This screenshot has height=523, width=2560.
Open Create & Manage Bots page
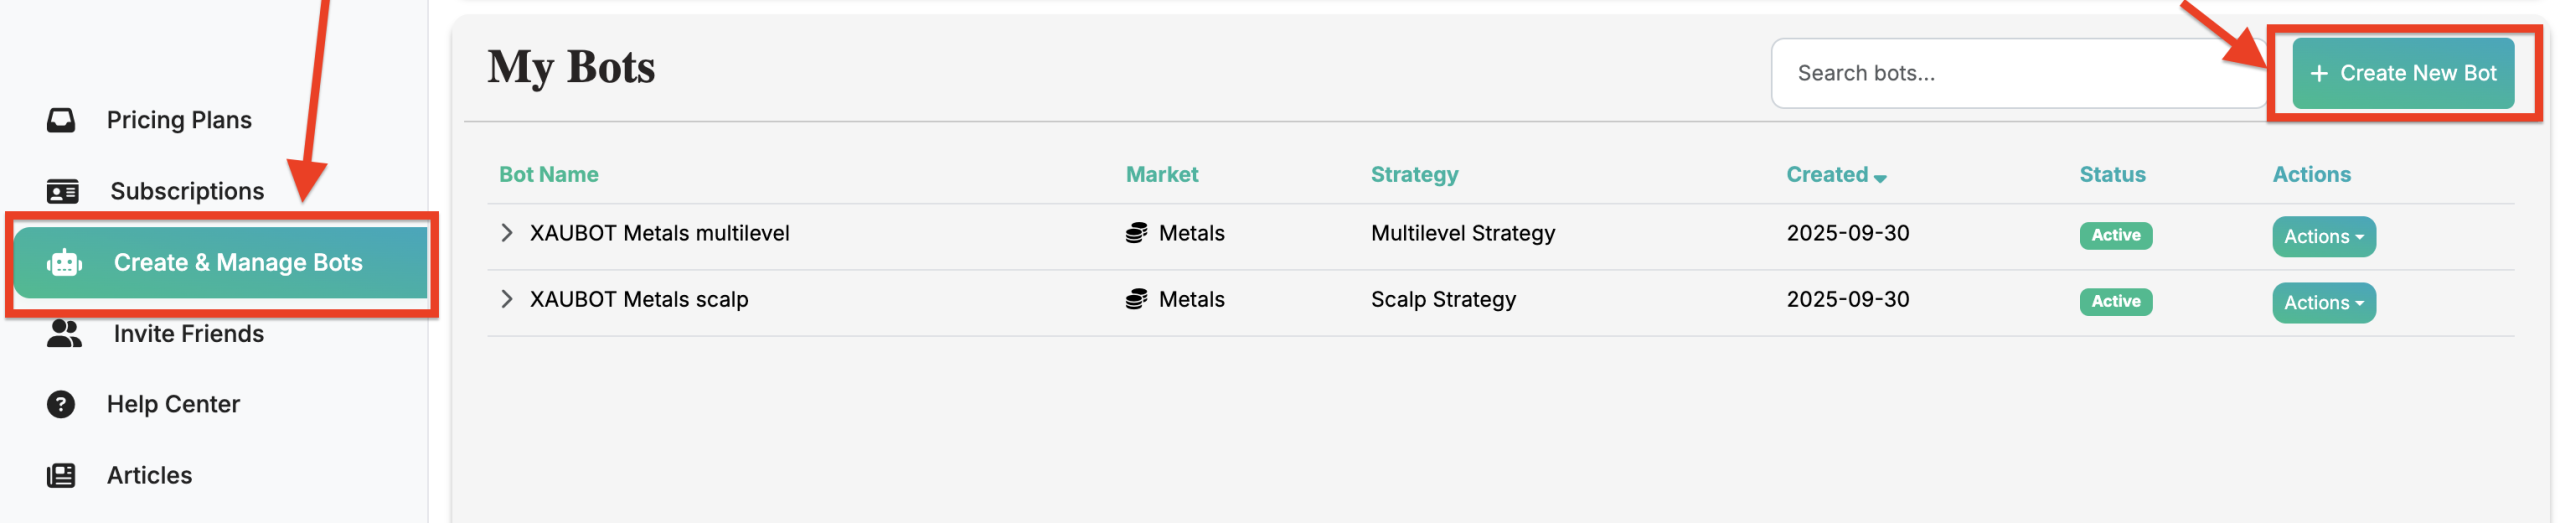pyautogui.click(x=238, y=263)
